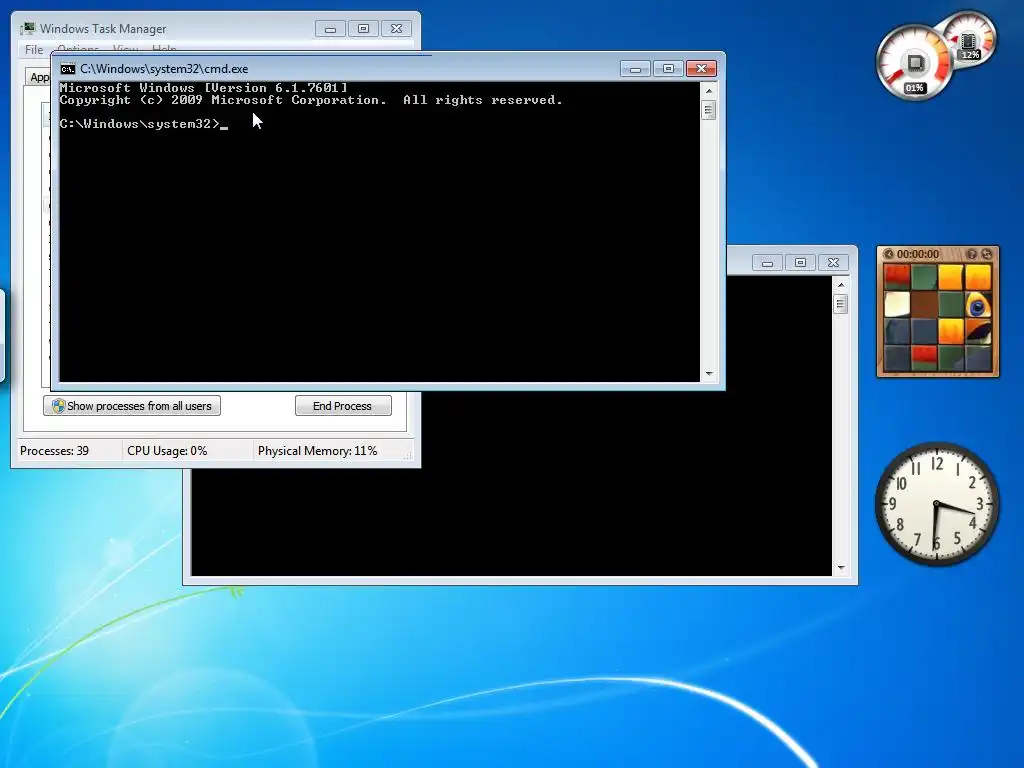Open the File menu in Task Manager
Viewport: 1024px width, 768px height.
(x=34, y=50)
